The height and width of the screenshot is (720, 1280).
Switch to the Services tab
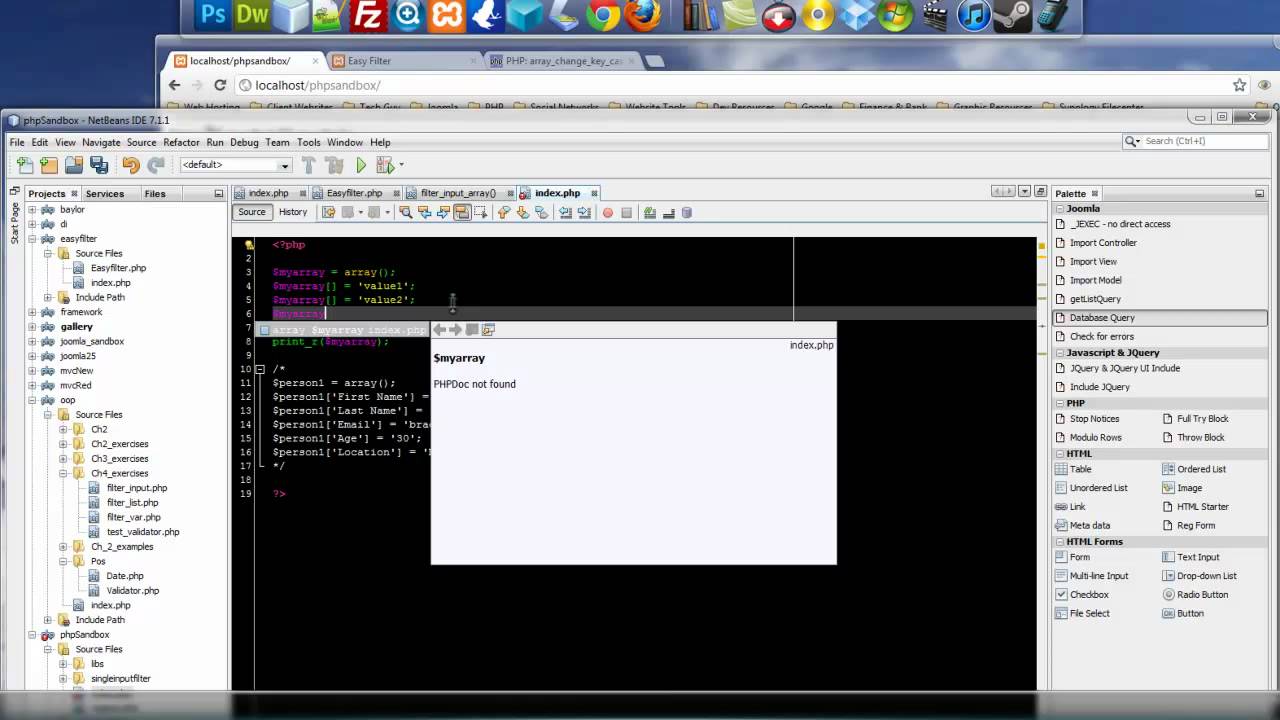click(104, 194)
